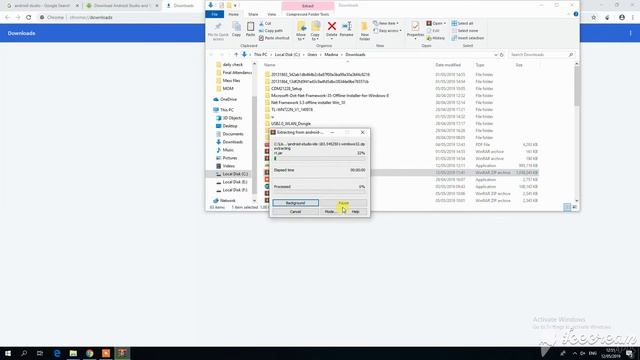Click the extraction file progress bar

319,159
